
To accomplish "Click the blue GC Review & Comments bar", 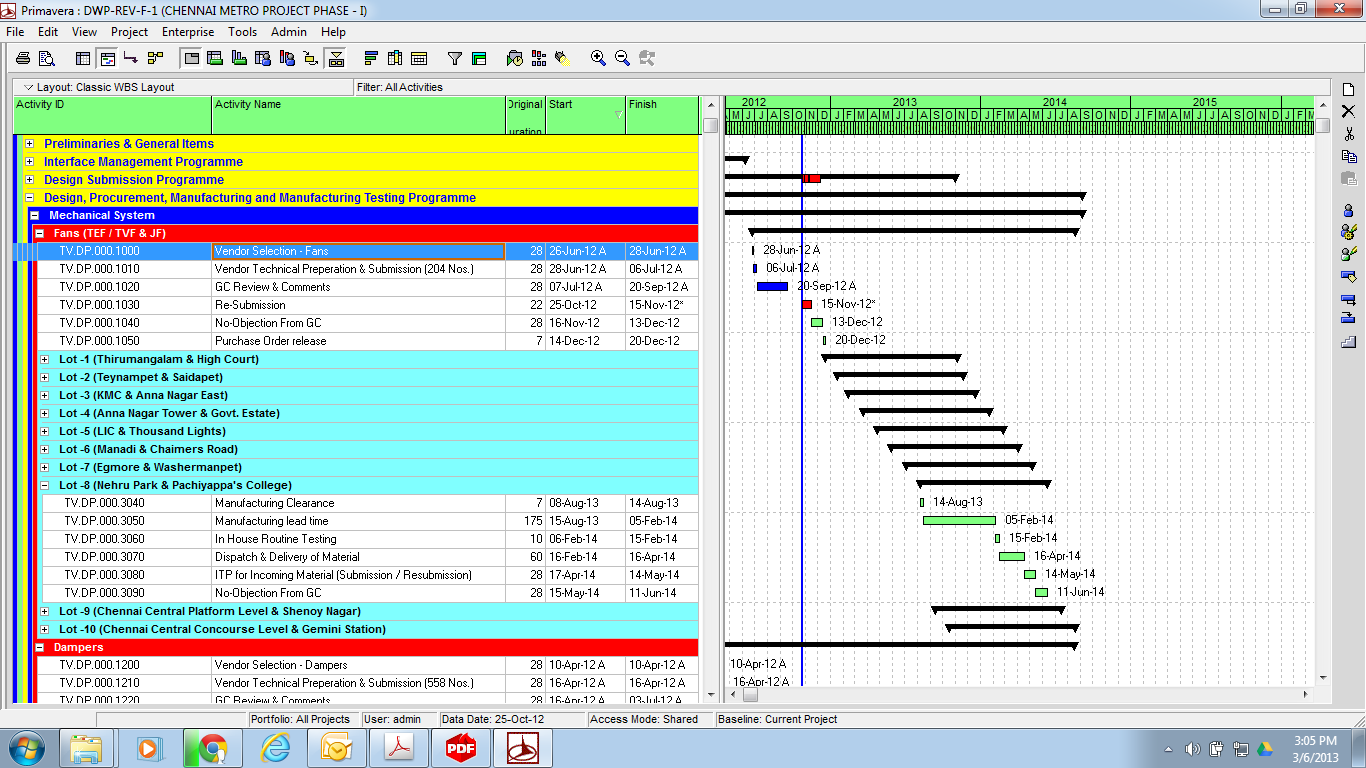I will 772,286.
